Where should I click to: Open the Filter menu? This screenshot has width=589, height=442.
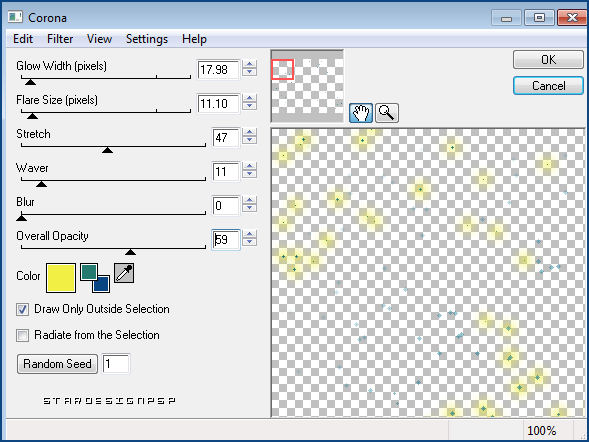pos(60,39)
